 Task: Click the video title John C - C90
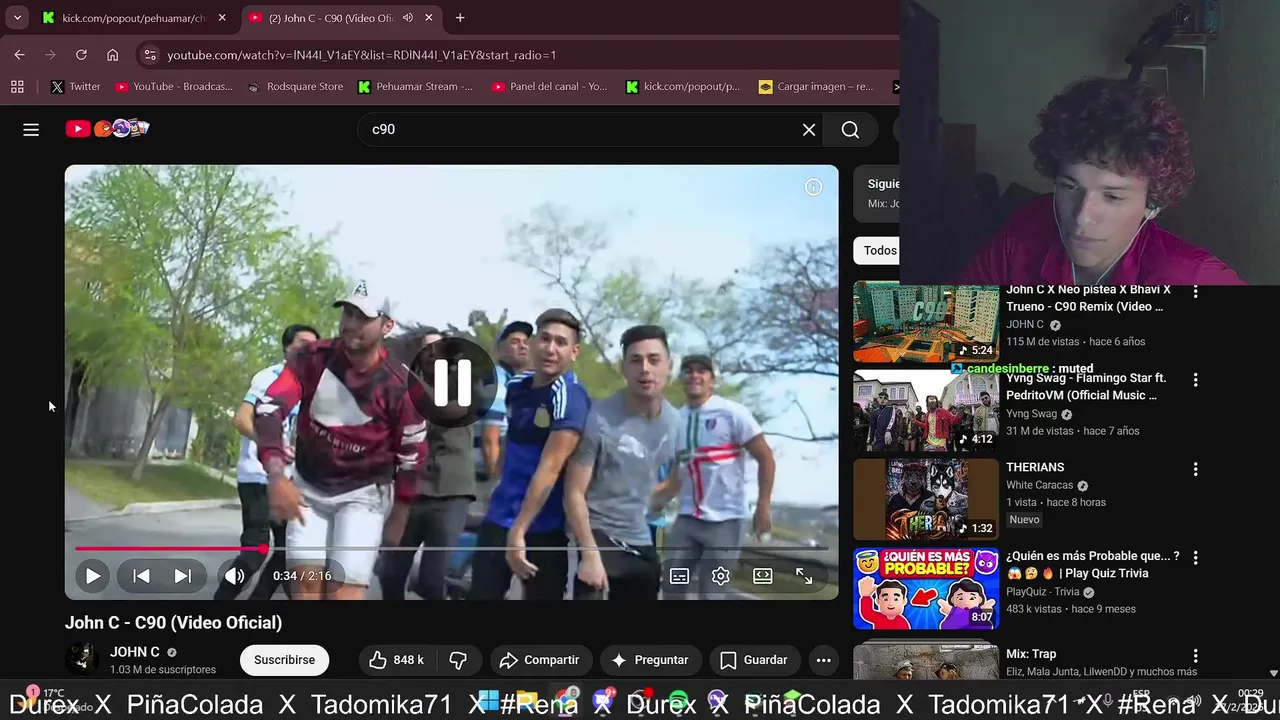[x=173, y=622]
